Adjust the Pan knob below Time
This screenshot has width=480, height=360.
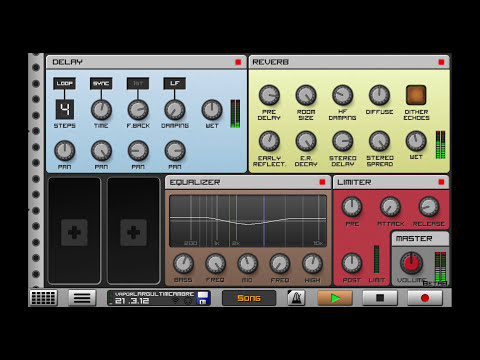101,151
